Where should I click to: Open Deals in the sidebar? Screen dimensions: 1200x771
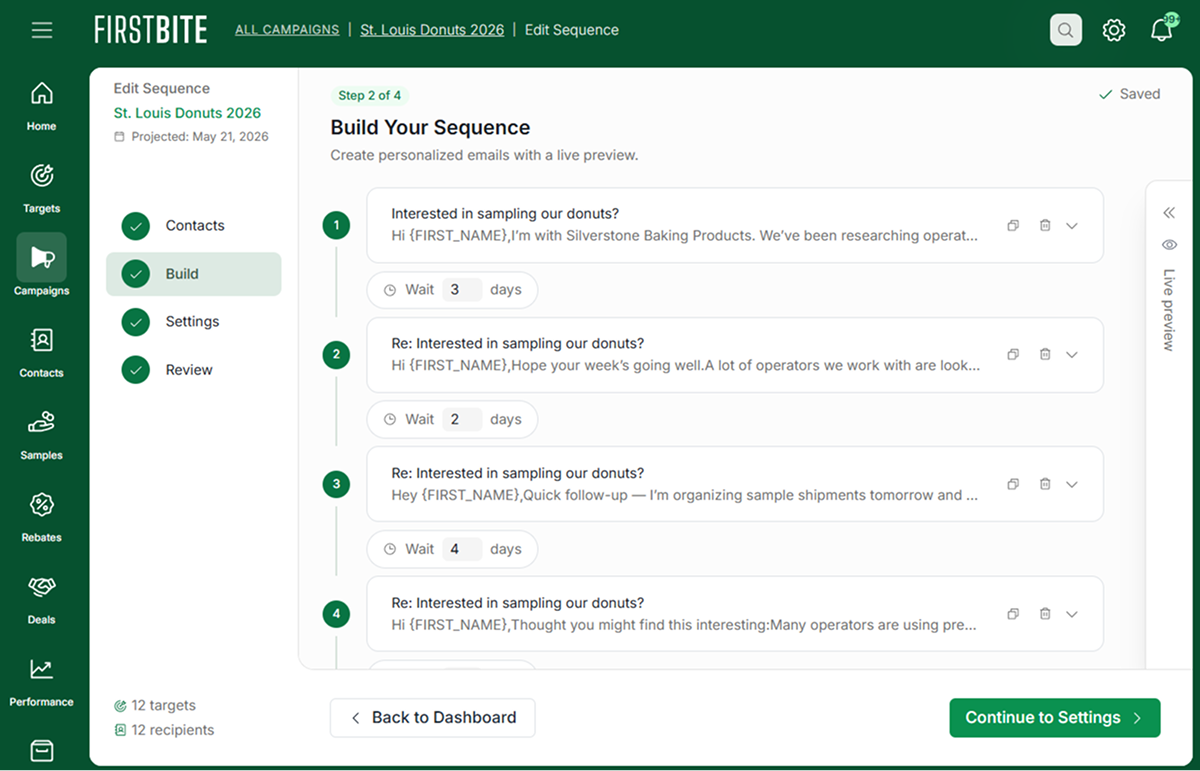pyautogui.click(x=42, y=598)
